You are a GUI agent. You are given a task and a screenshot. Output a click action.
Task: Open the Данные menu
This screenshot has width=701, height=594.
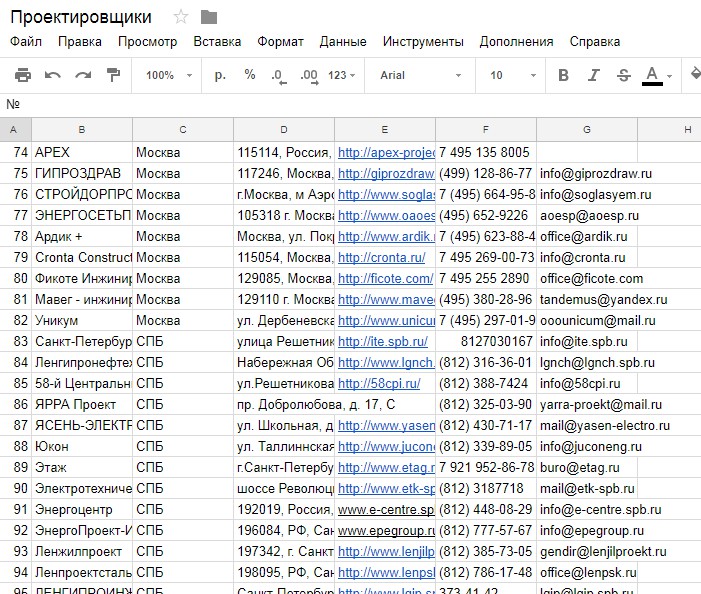pyautogui.click(x=343, y=42)
